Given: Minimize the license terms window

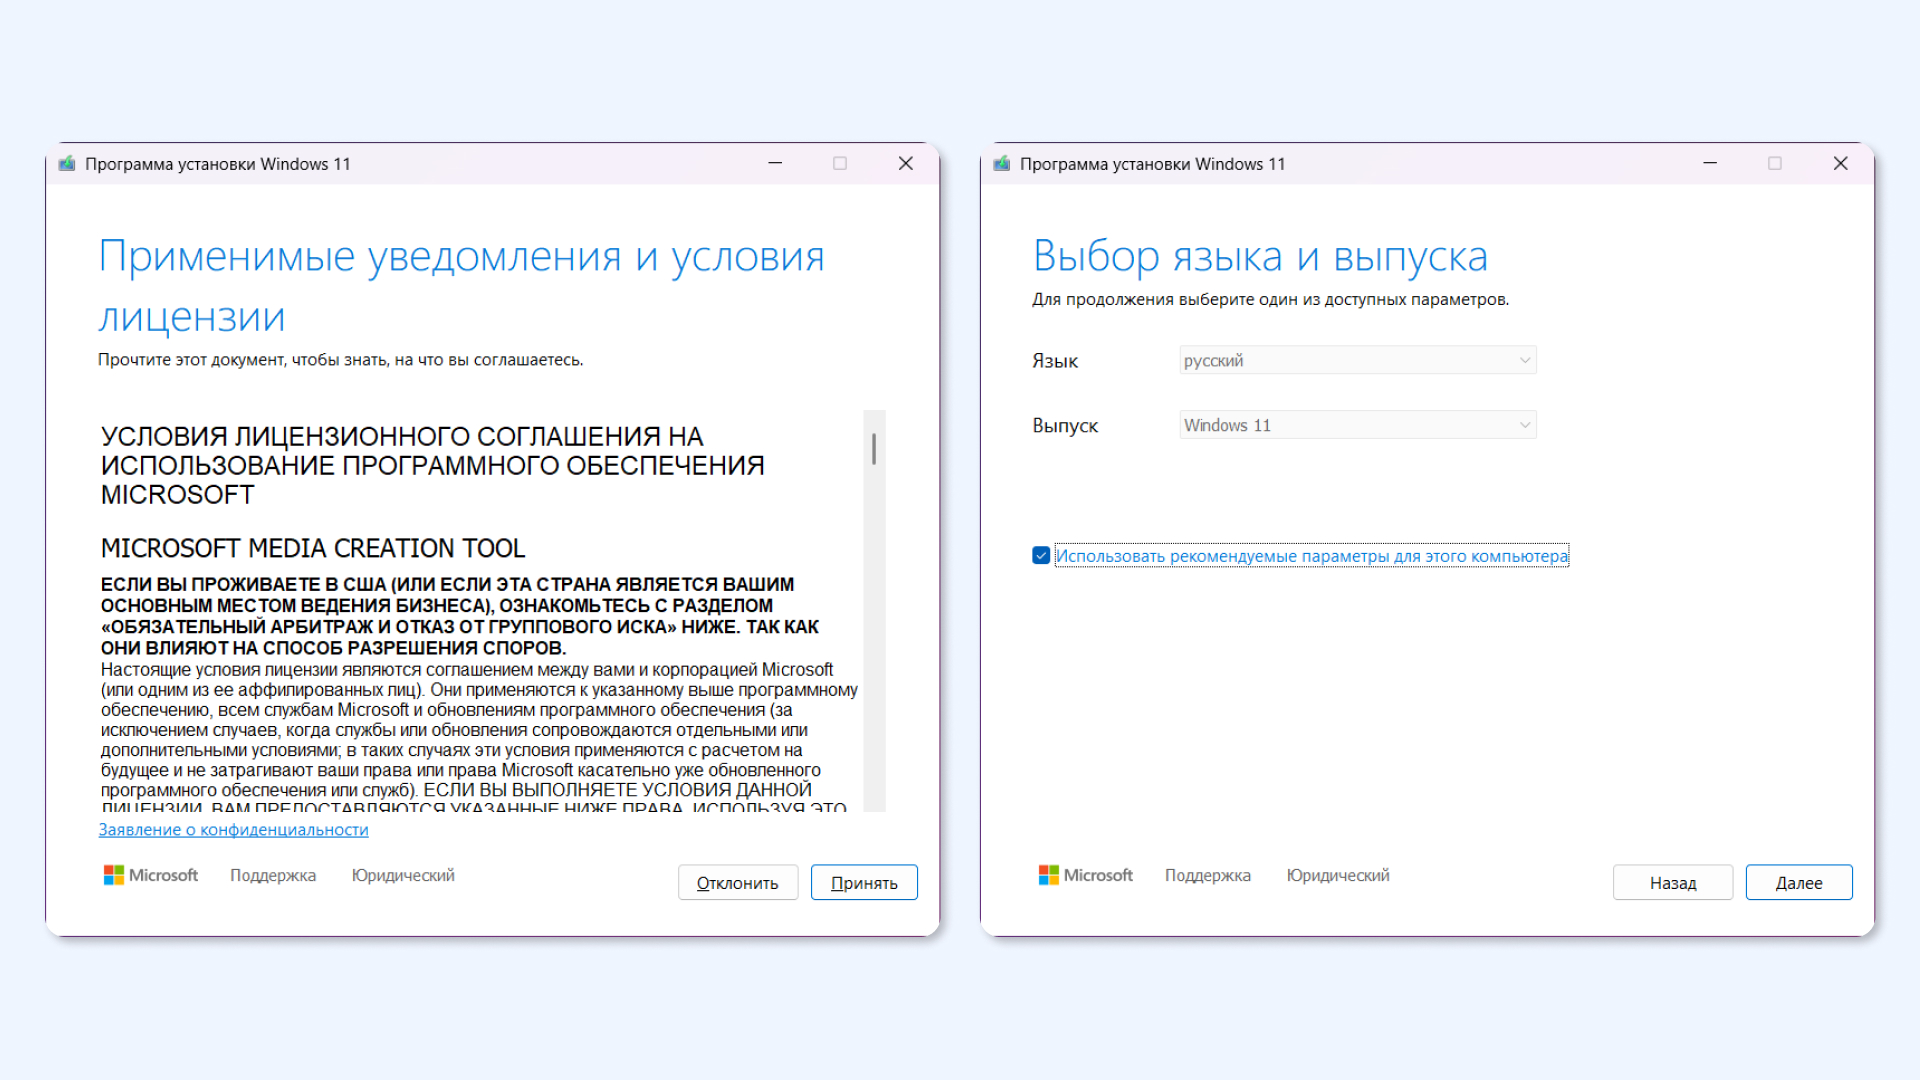Looking at the screenshot, I should pyautogui.click(x=775, y=163).
